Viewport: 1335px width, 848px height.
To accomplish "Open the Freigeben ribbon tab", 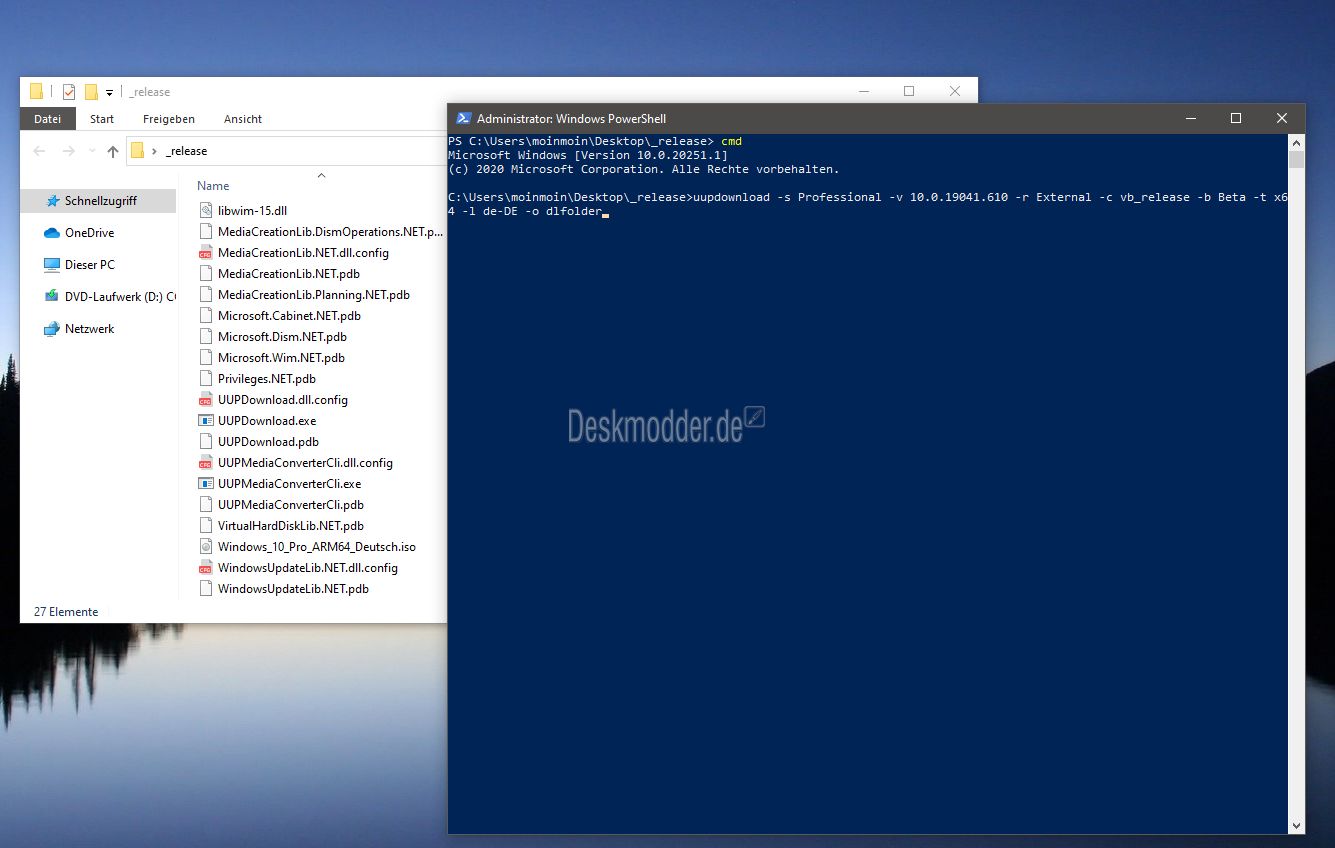I will (x=169, y=119).
